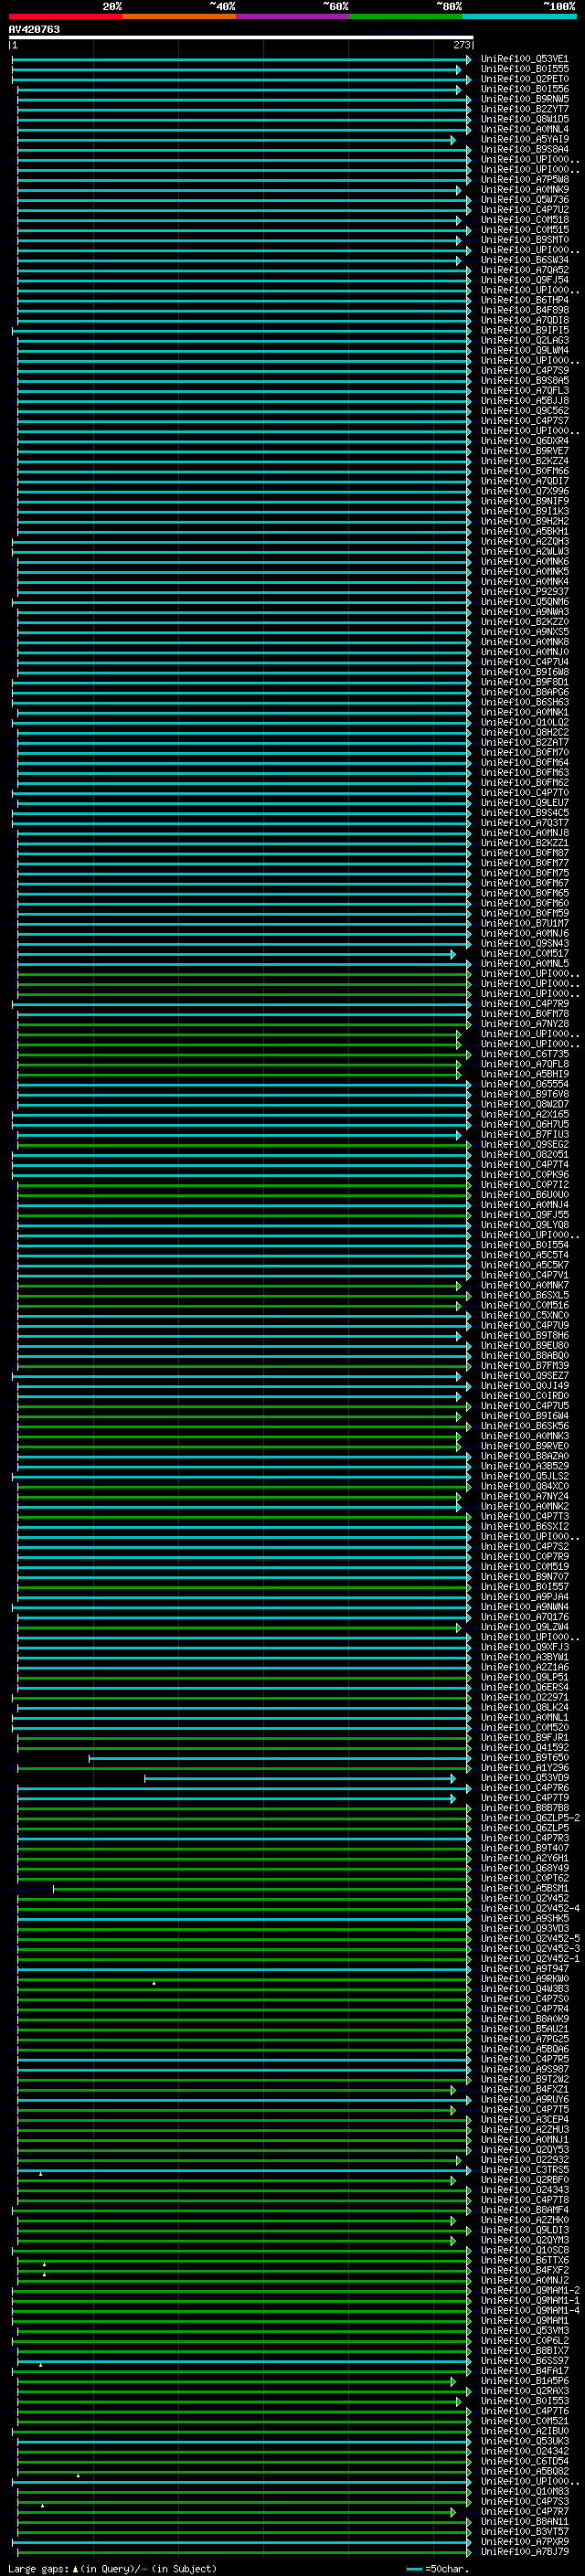Select the UniRef100_A0MNK9 hit
585x2576 pixels.
click(524, 190)
